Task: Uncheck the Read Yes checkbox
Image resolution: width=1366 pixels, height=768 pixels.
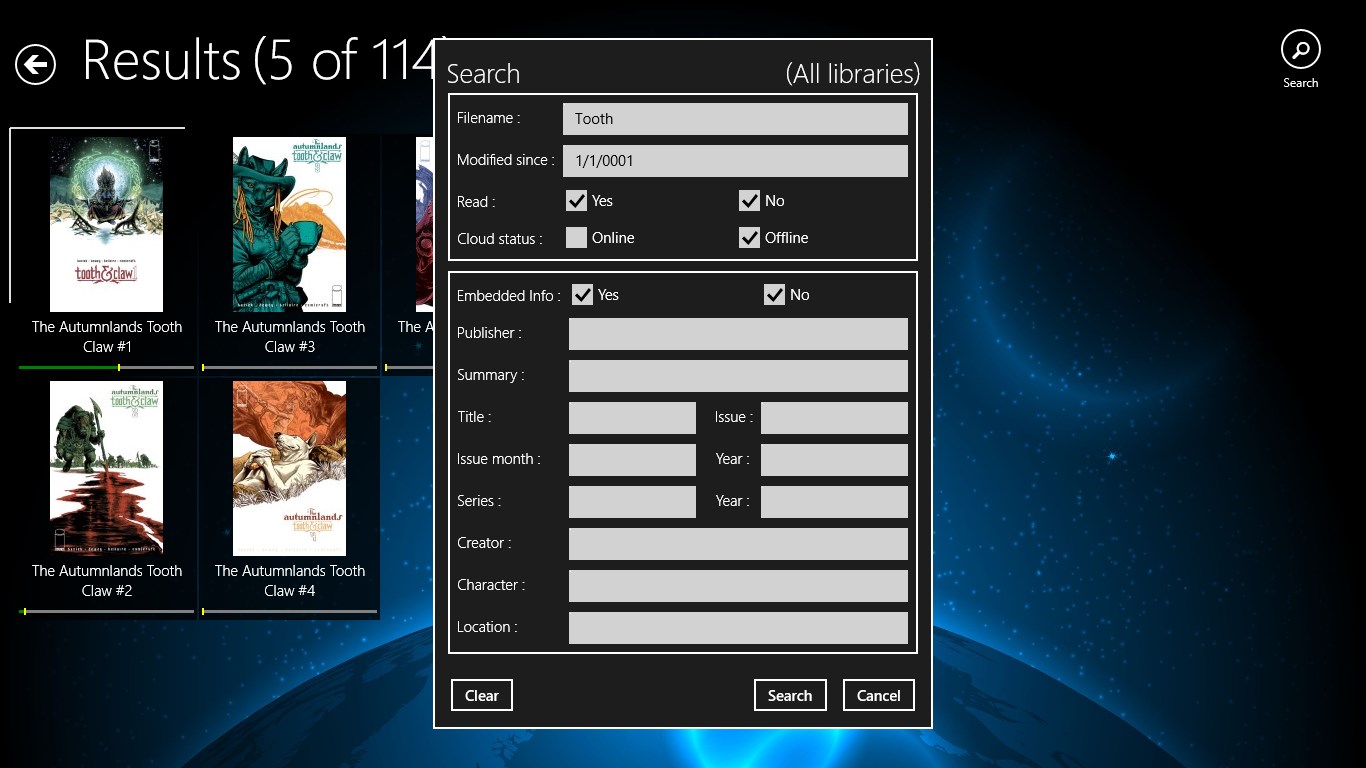Action: click(x=576, y=200)
